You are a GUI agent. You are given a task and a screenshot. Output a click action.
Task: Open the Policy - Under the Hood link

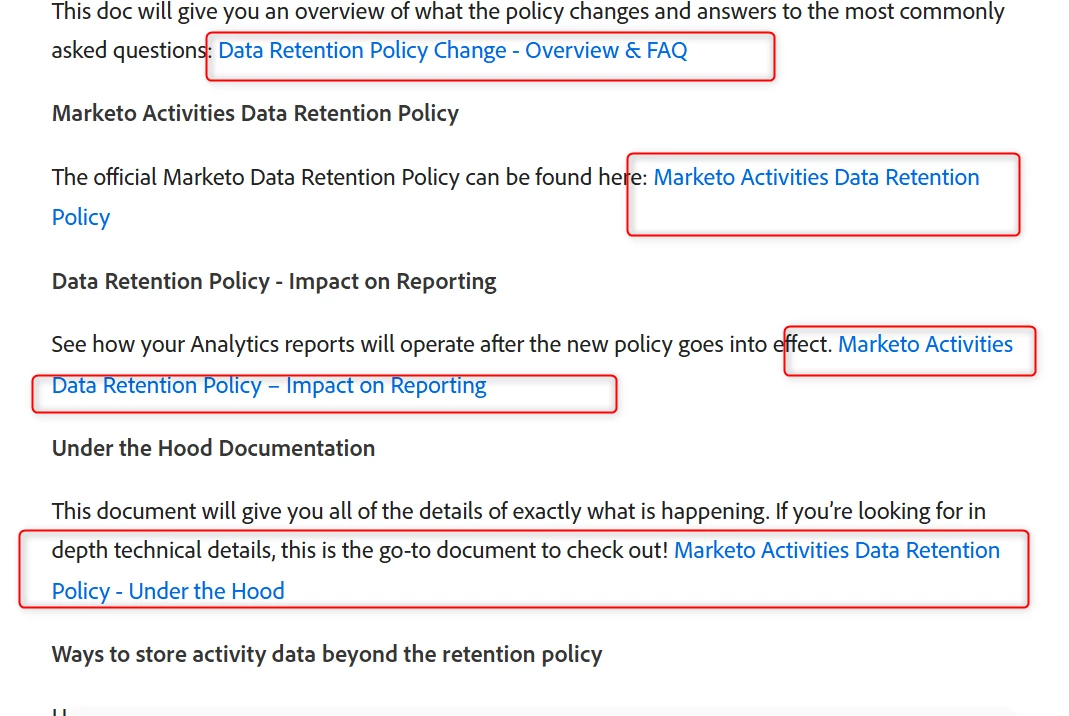click(168, 591)
